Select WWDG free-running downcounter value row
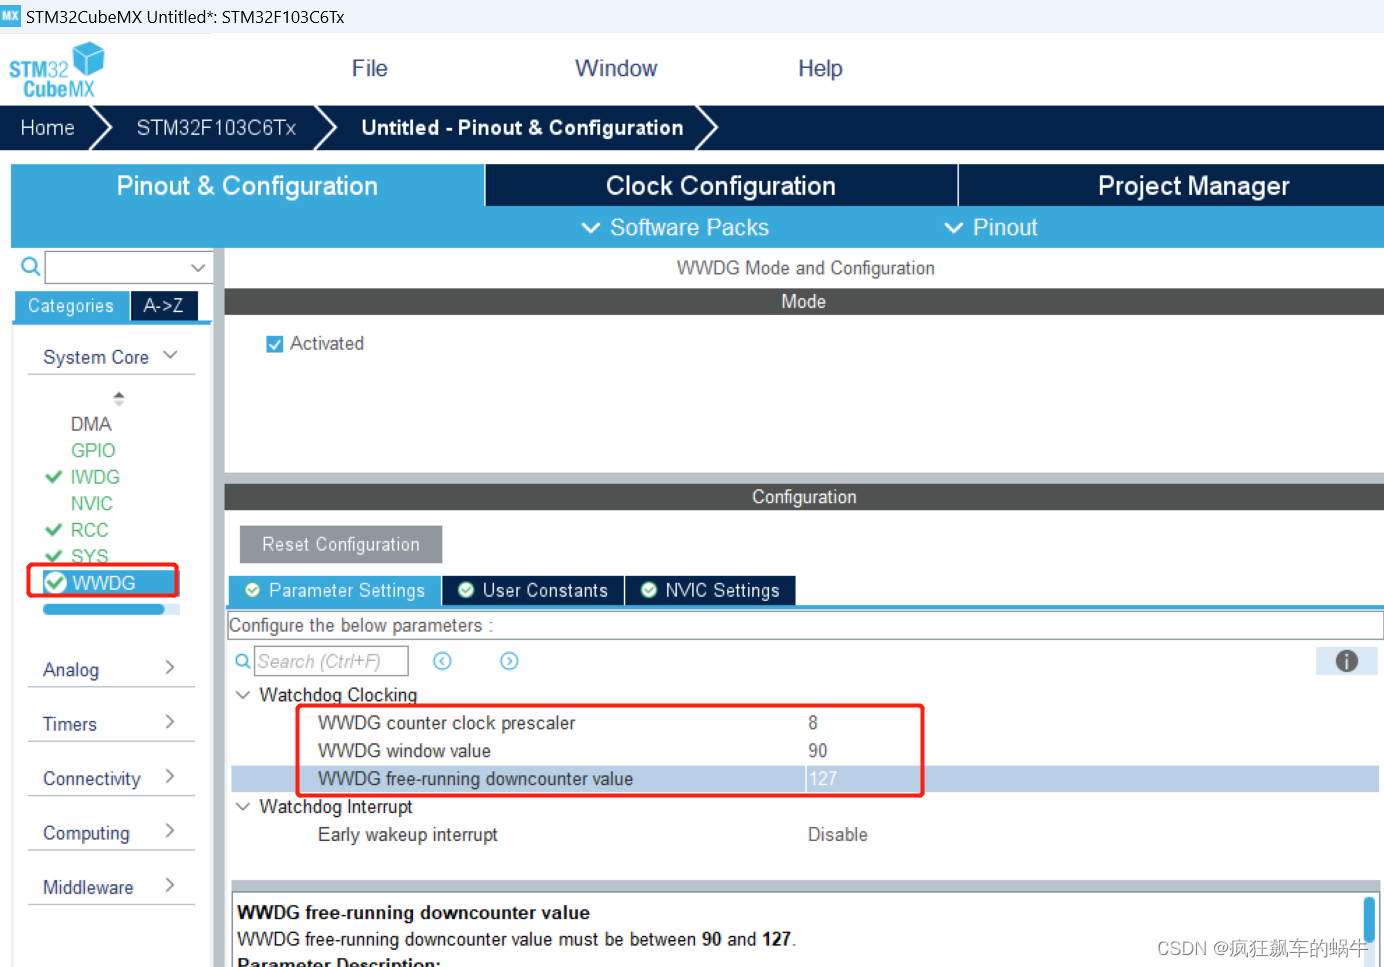 [x=805, y=779]
